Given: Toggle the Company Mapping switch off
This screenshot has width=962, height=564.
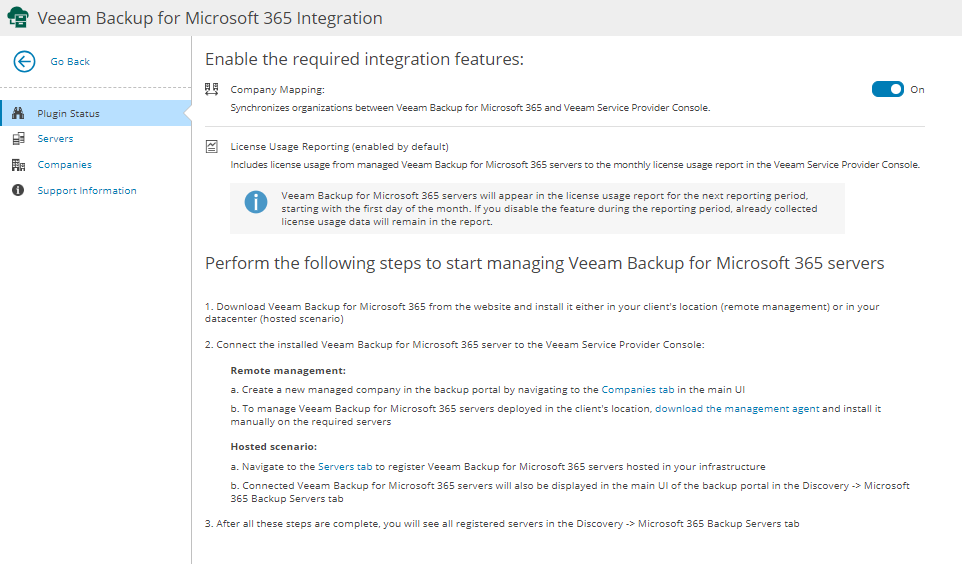Looking at the screenshot, I should click(887, 89).
